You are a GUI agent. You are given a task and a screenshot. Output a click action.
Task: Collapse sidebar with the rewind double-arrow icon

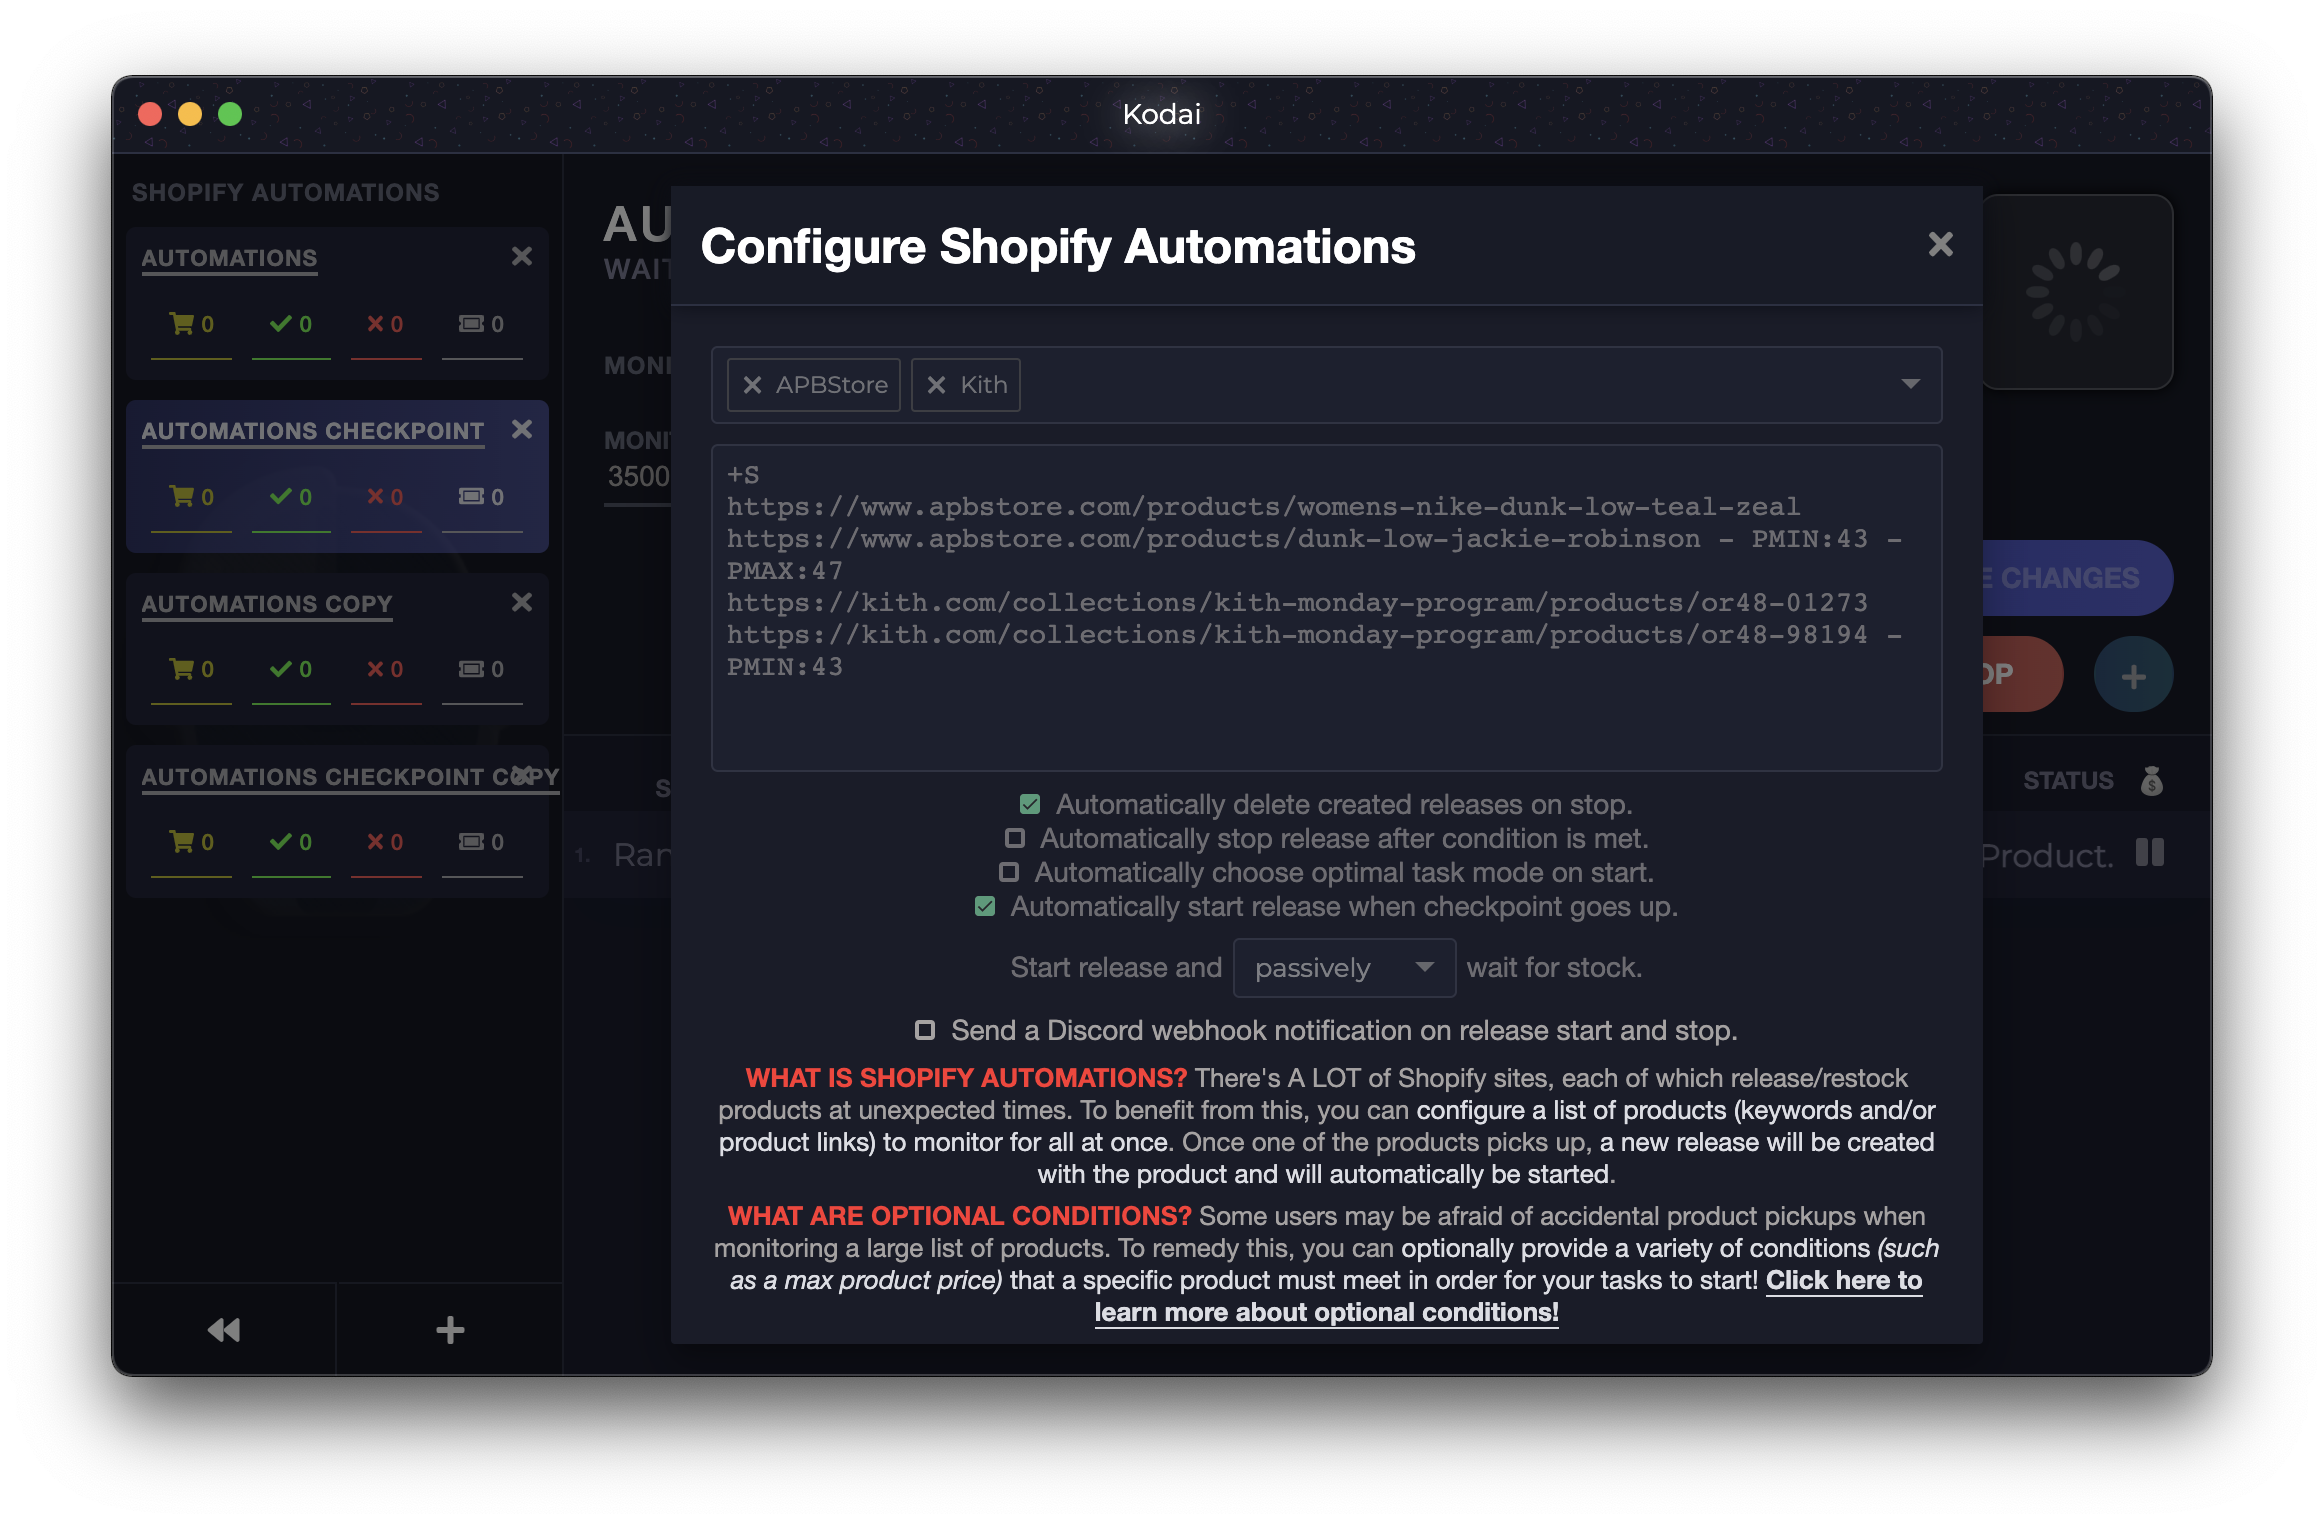[224, 1329]
